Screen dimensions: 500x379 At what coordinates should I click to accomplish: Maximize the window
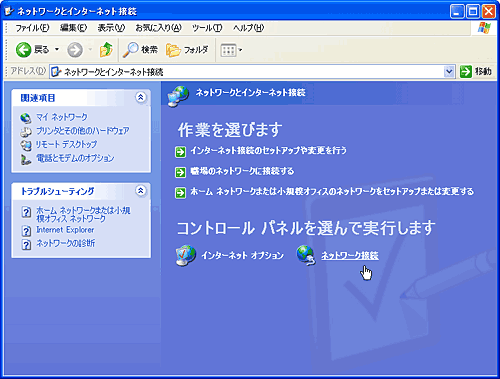point(473,12)
